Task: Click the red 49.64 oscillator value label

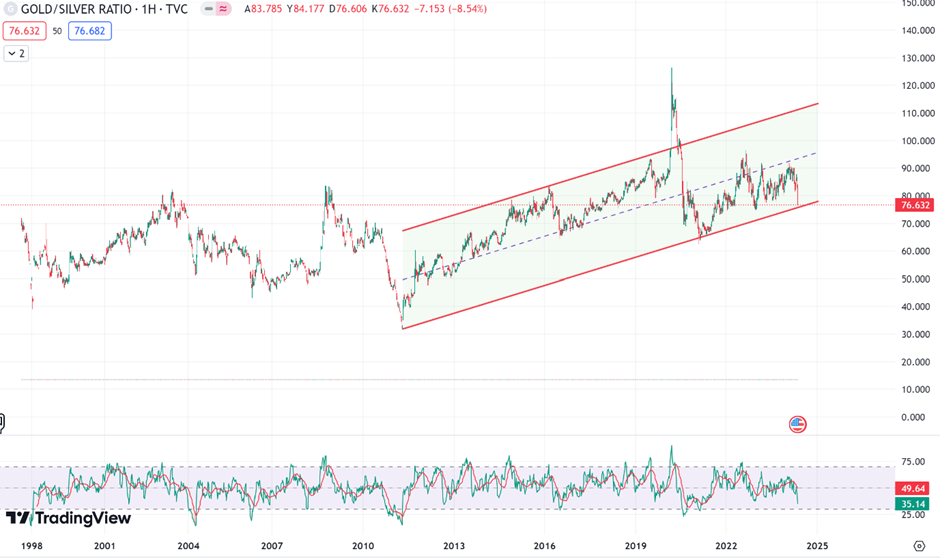Action: click(916, 488)
